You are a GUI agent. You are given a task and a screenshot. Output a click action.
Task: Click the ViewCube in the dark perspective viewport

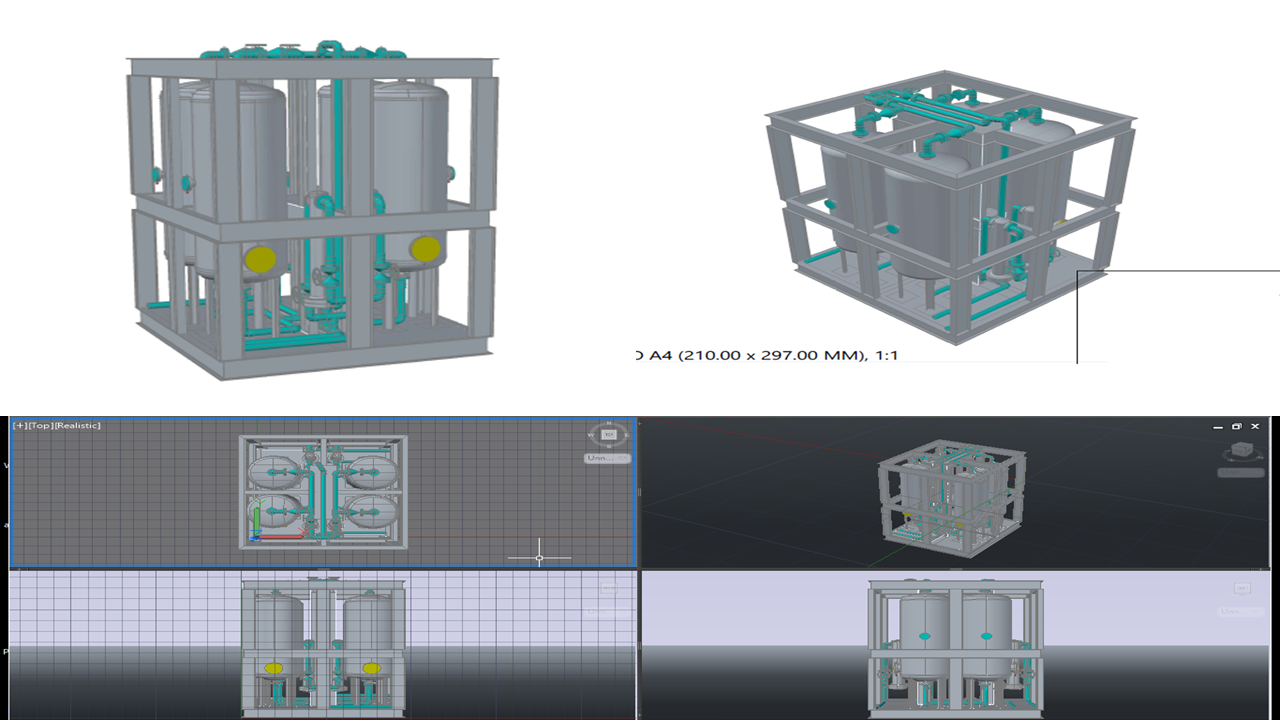tap(1240, 449)
